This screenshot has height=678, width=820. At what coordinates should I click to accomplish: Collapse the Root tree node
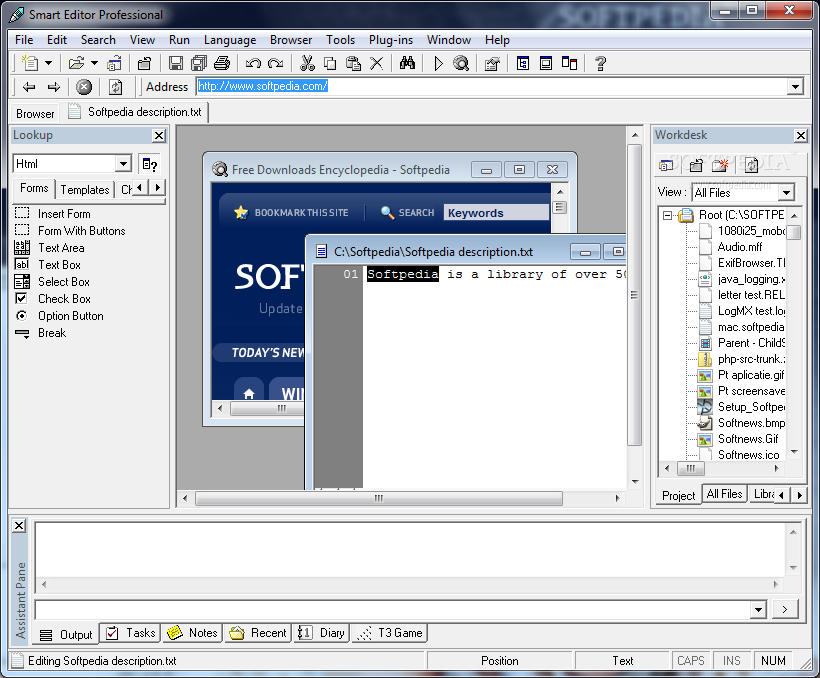point(667,215)
